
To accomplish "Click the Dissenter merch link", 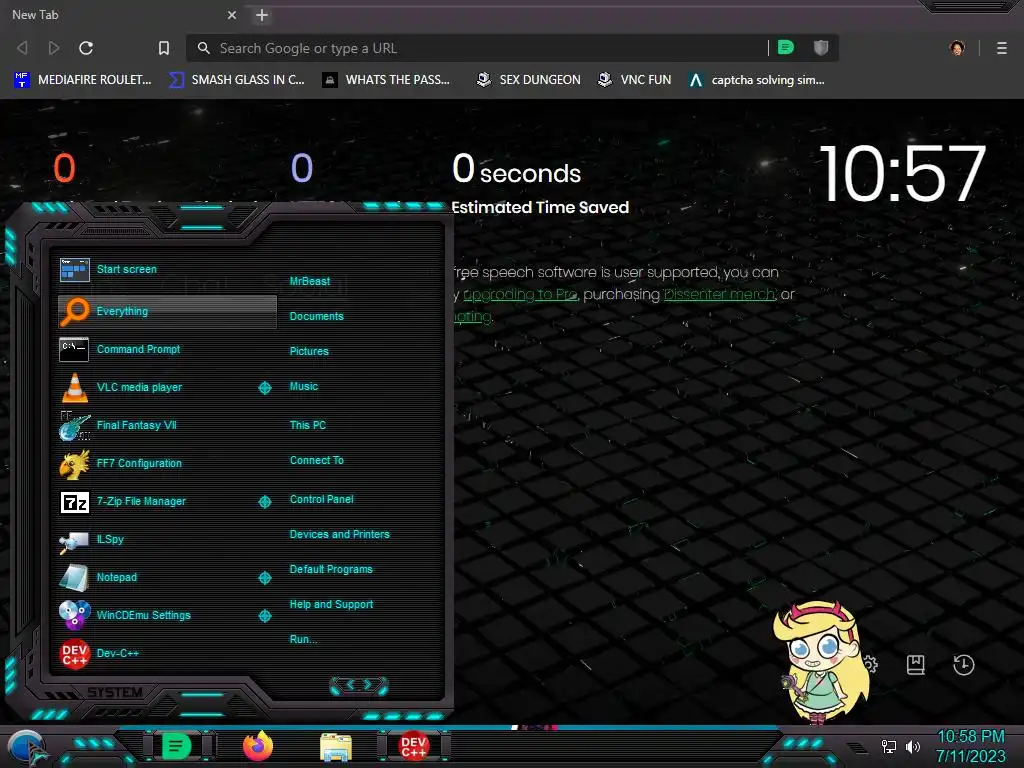I will click(x=720, y=295).
